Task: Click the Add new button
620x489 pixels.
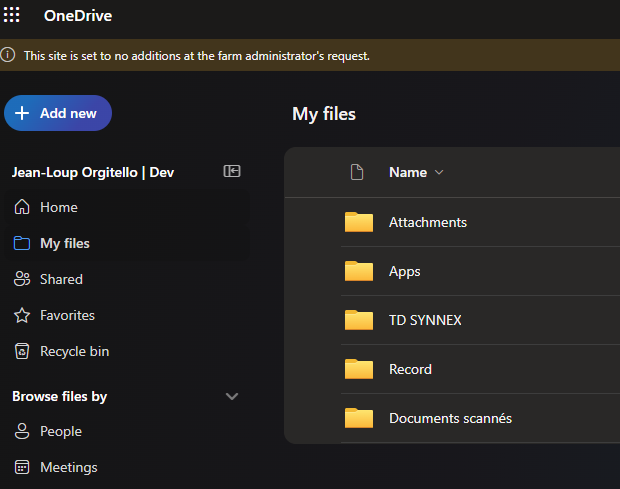Action: click(x=58, y=113)
